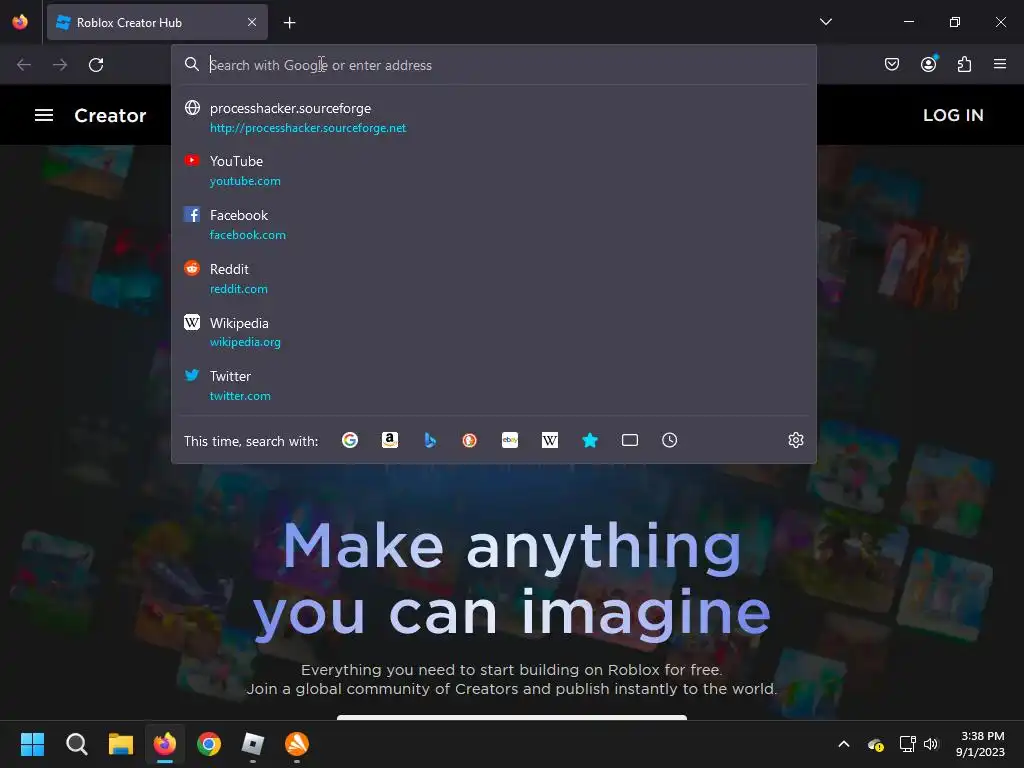This screenshot has height=768, width=1024.
Task: Close the Roblox Creator Hub tab
Action: pyautogui.click(x=252, y=22)
